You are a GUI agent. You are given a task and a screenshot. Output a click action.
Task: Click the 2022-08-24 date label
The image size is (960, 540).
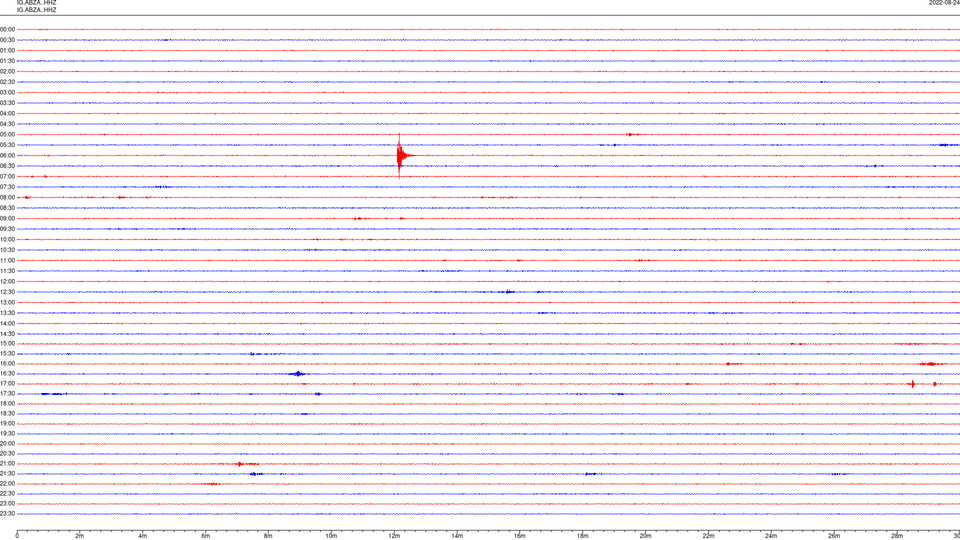[x=945, y=2]
